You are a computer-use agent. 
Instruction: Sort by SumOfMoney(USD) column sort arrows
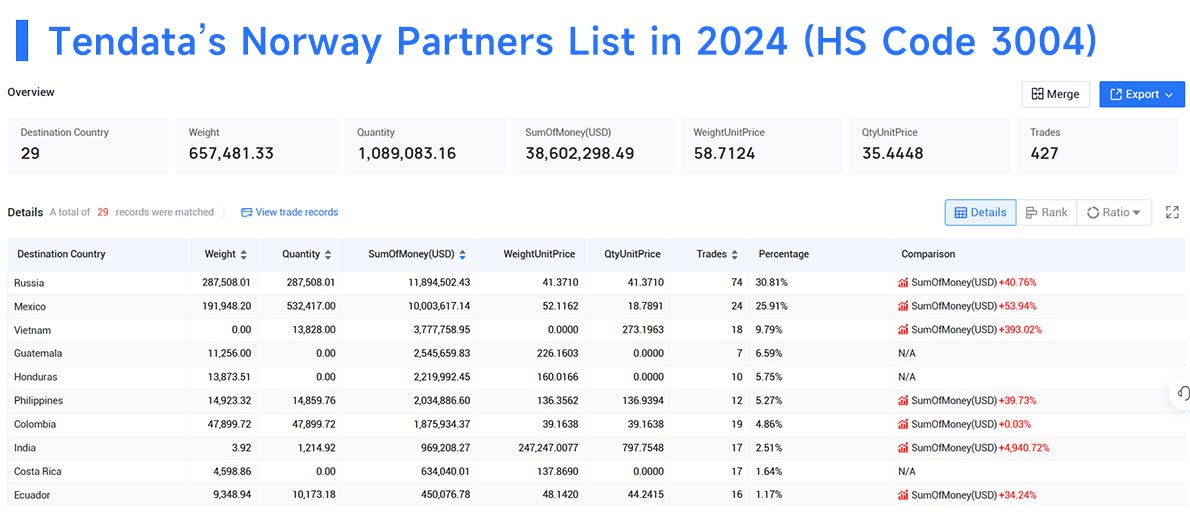[x=462, y=255]
